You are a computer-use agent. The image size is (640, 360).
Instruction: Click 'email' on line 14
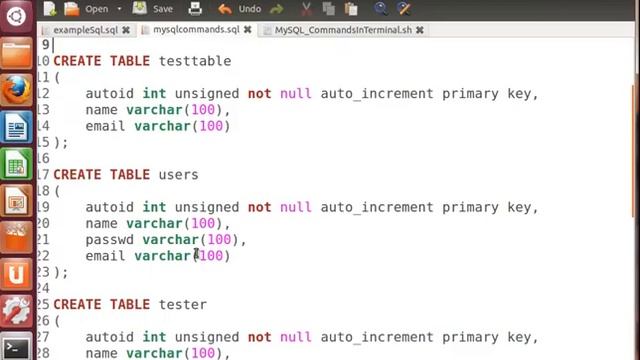tap(105, 126)
